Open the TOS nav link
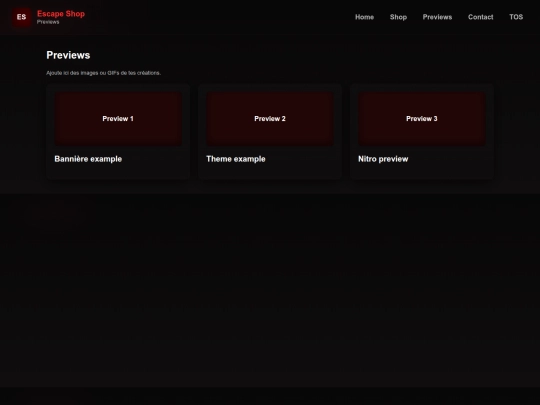This screenshot has height=405, width=540. pyautogui.click(x=516, y=17)
